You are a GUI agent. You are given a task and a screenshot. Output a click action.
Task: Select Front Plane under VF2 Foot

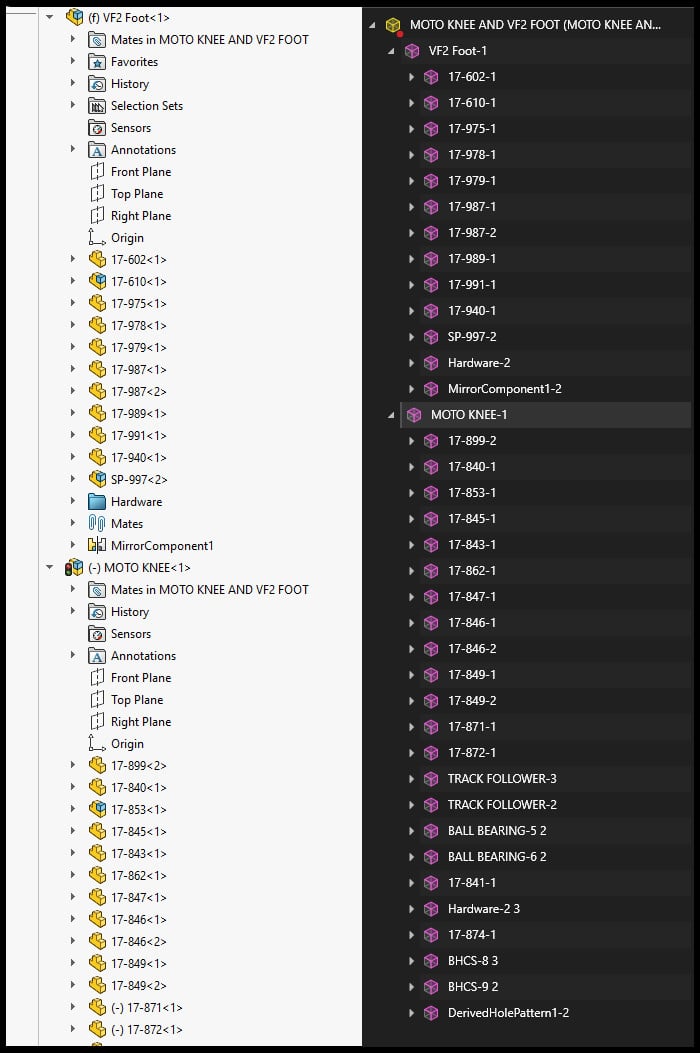140,172
